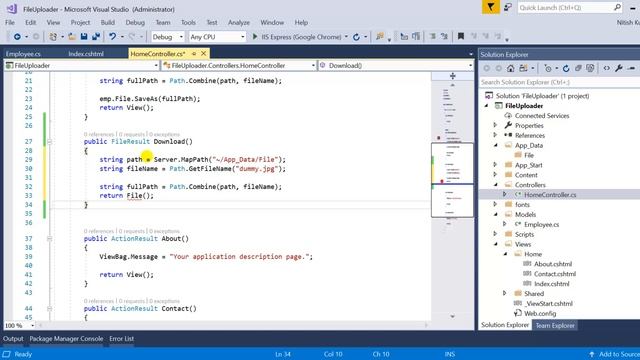This screenshot has height=360, width=640.
Task: Click Add to Source Control in the status bar
Action: coord(615,354)
